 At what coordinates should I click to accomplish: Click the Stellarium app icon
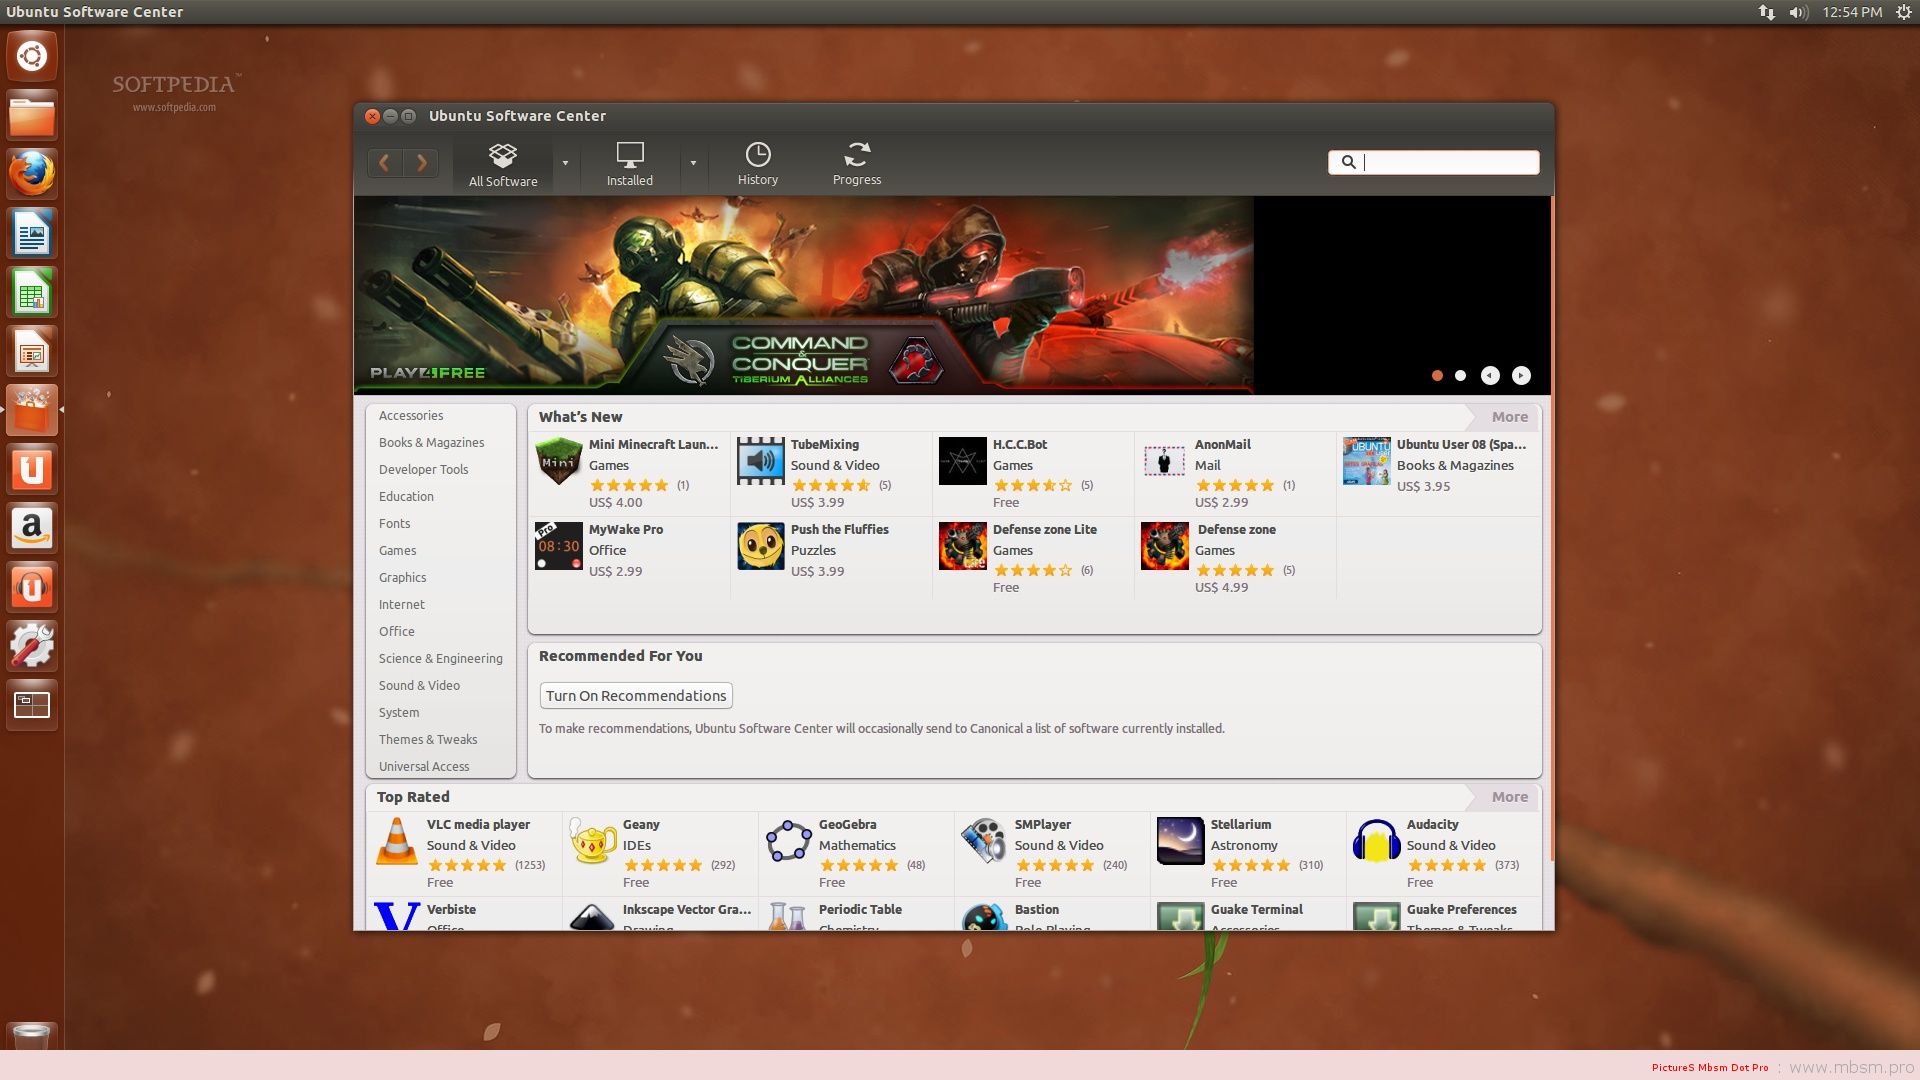pos(1180,841)
